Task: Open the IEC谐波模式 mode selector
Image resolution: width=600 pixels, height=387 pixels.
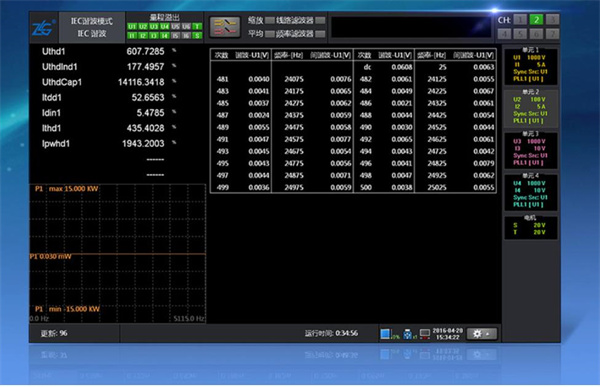Action: [92, 27]
